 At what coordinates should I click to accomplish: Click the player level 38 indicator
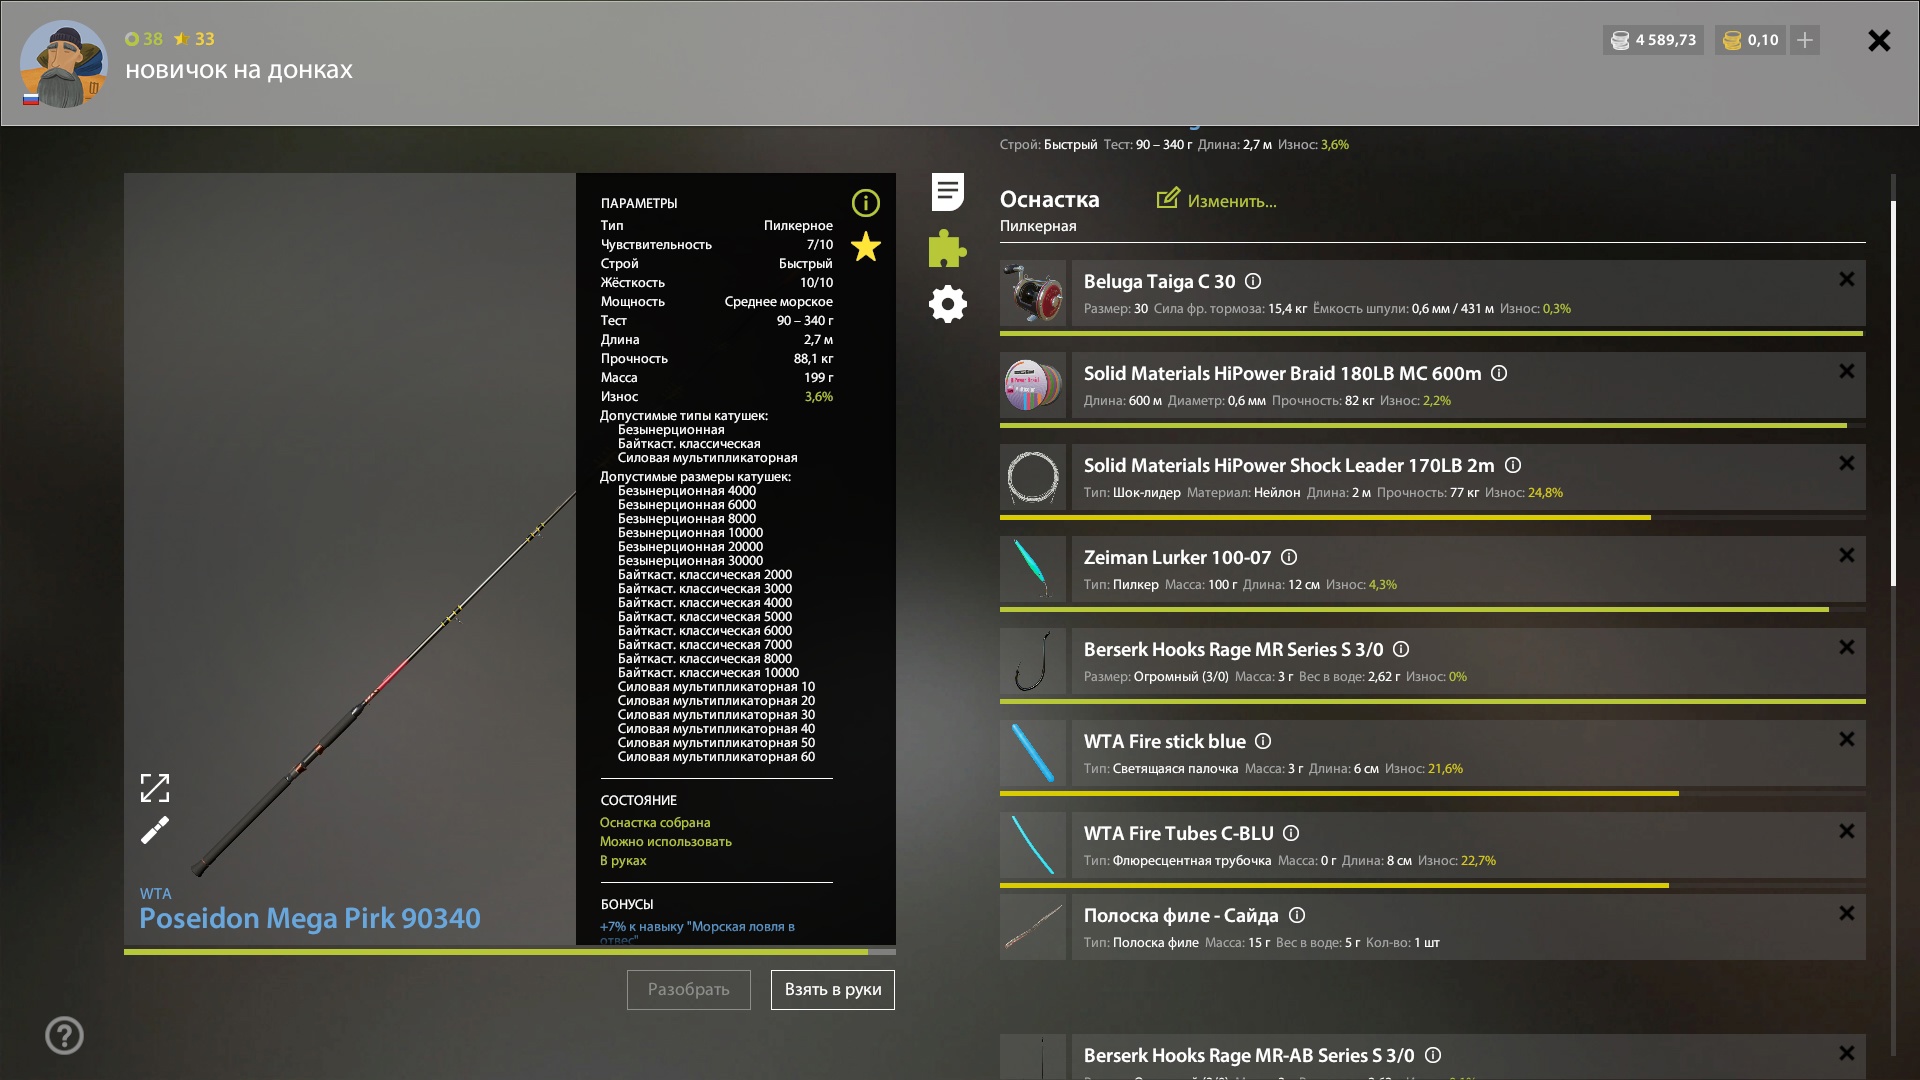pos(144,39)
